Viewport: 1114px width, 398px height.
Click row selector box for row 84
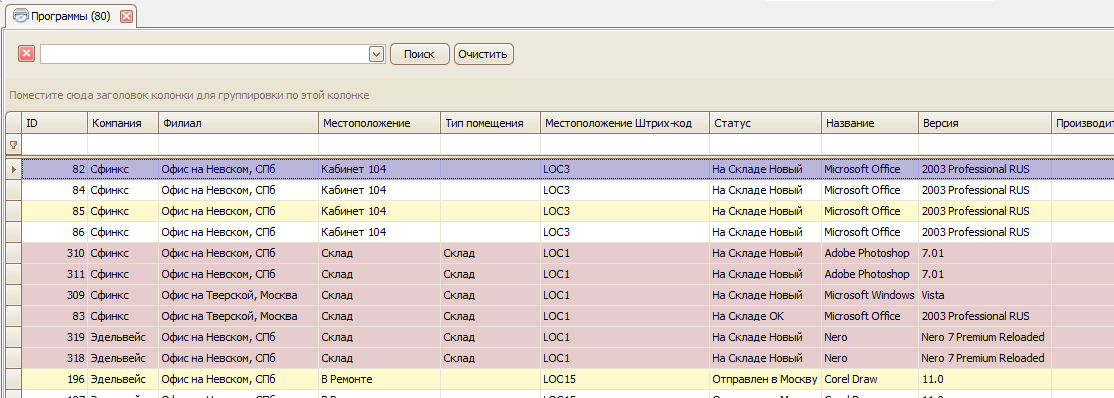(13, 190)
